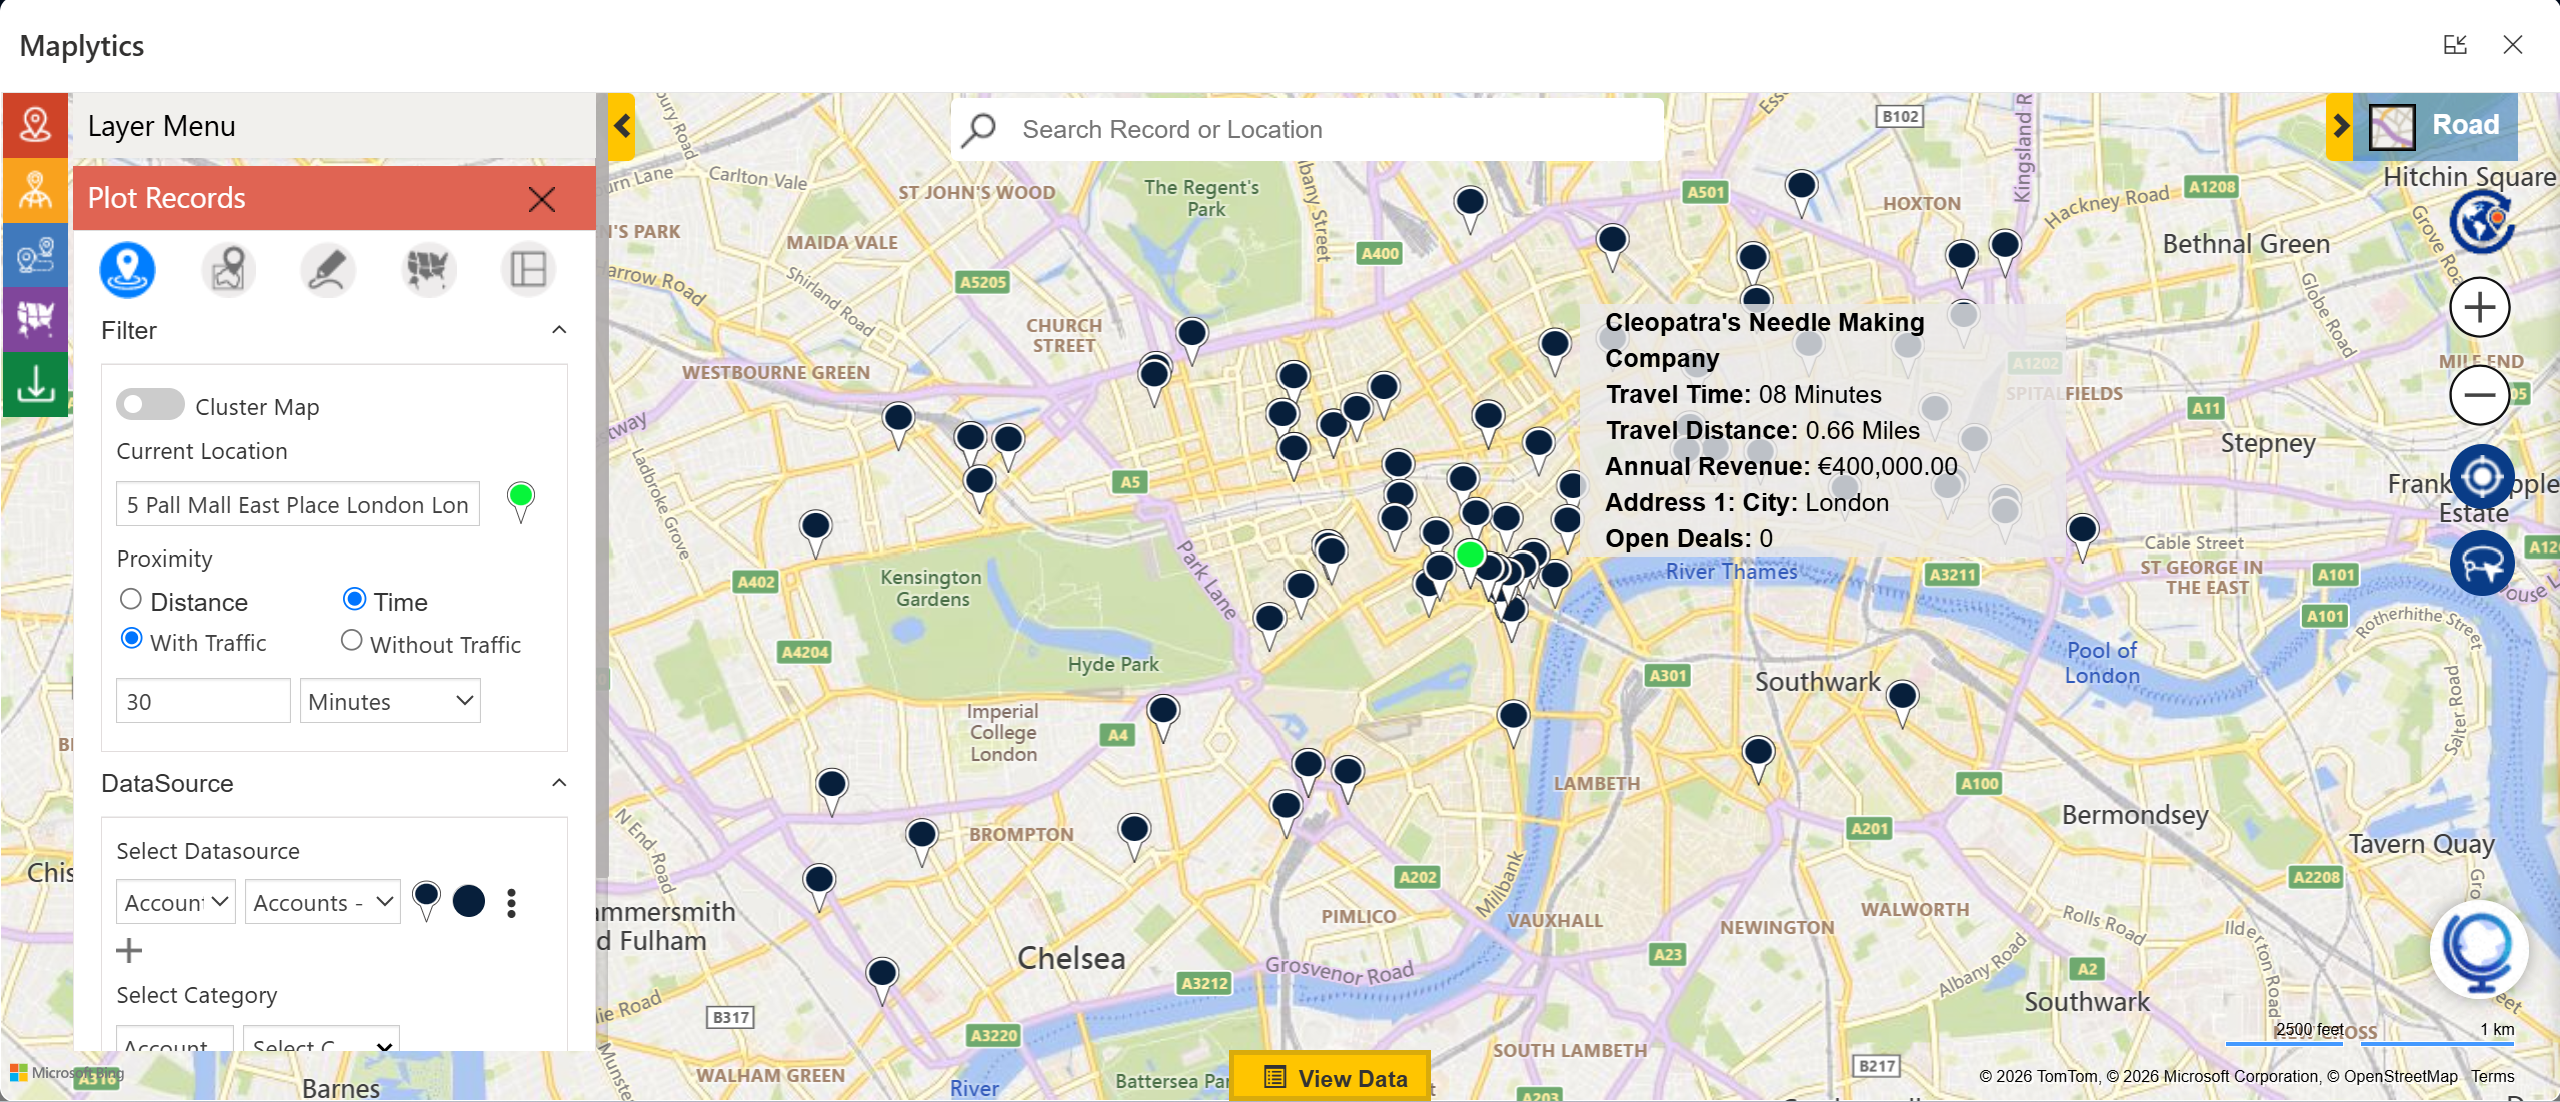Viewport: 2560px width, 1102px height.
Task: Click the proximity value field showing 30
Action: [203, 701]
